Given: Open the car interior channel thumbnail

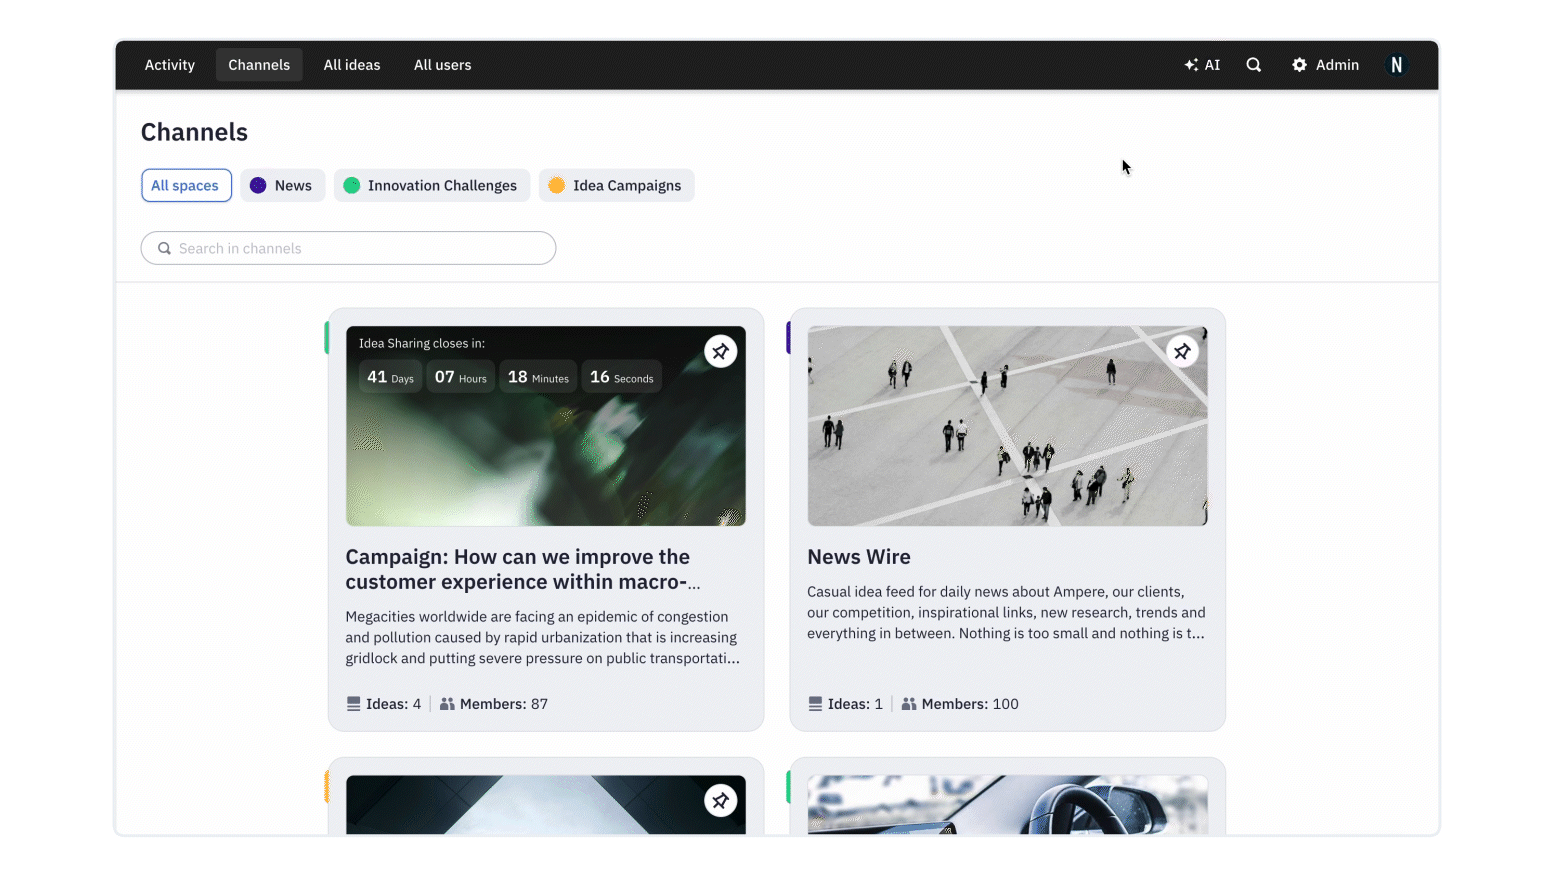Looking at the screenshot, I should tap(1007, 805).
